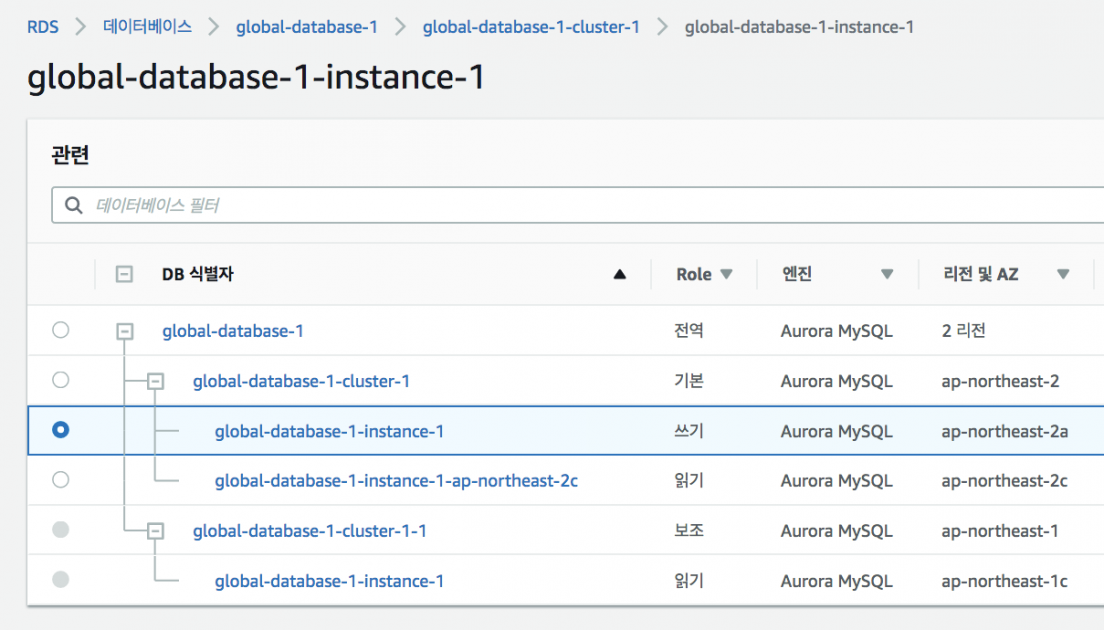Open the 리전 및 AZ column filter icon

[1063, 273]
